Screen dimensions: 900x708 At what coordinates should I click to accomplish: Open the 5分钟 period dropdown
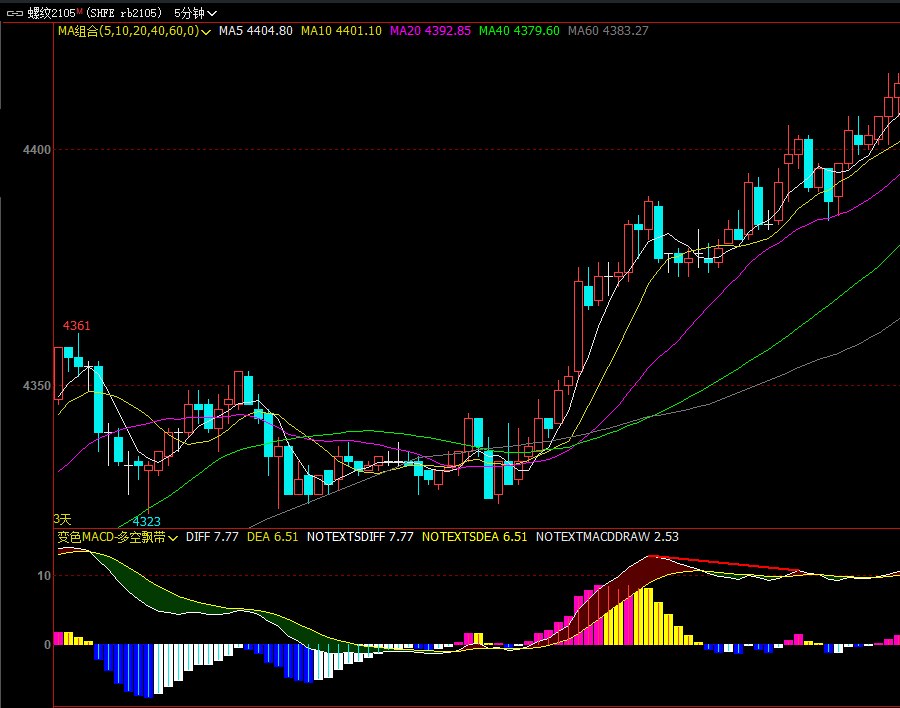pos(195,13)
